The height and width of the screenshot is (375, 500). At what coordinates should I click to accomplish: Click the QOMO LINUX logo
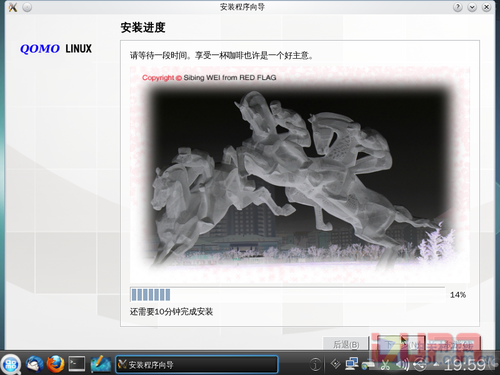coord(56,49)
